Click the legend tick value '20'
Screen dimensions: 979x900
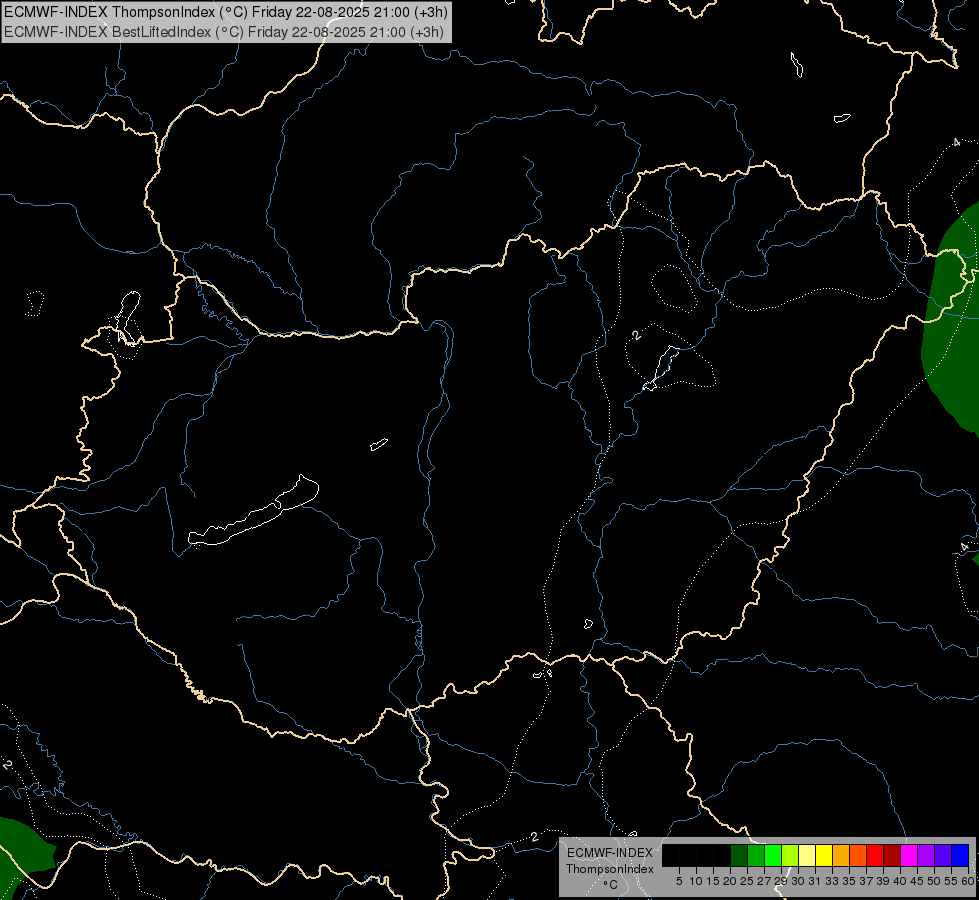point(730,881)
